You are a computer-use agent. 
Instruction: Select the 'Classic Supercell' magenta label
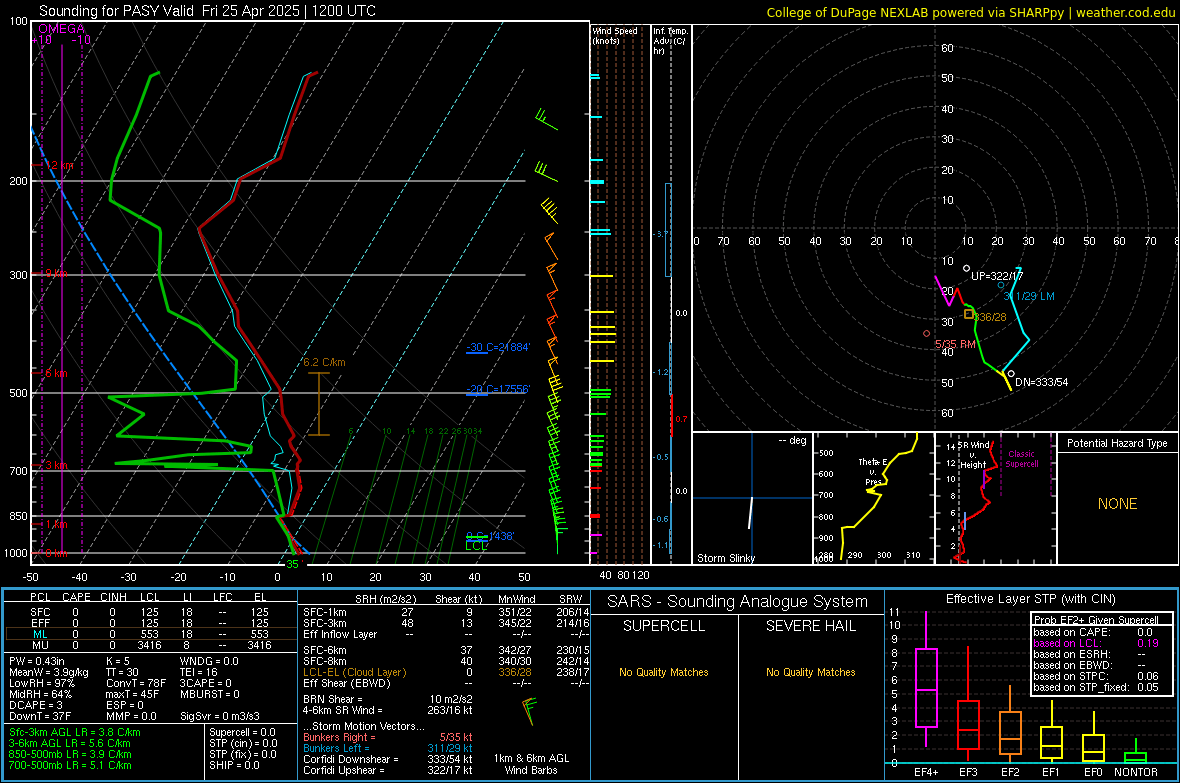1022,459
